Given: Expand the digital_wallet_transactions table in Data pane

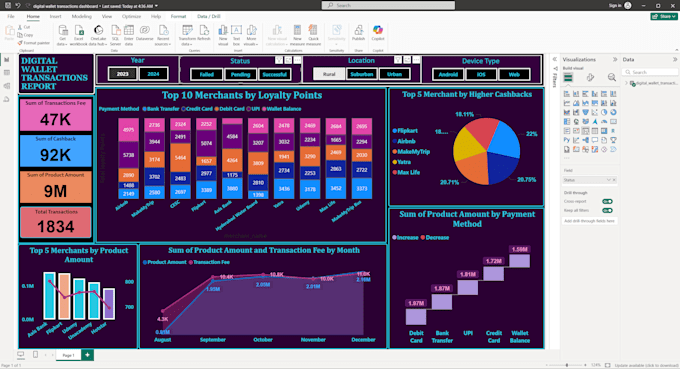Looking at the screenshot, I should click(x=627, y=83).
